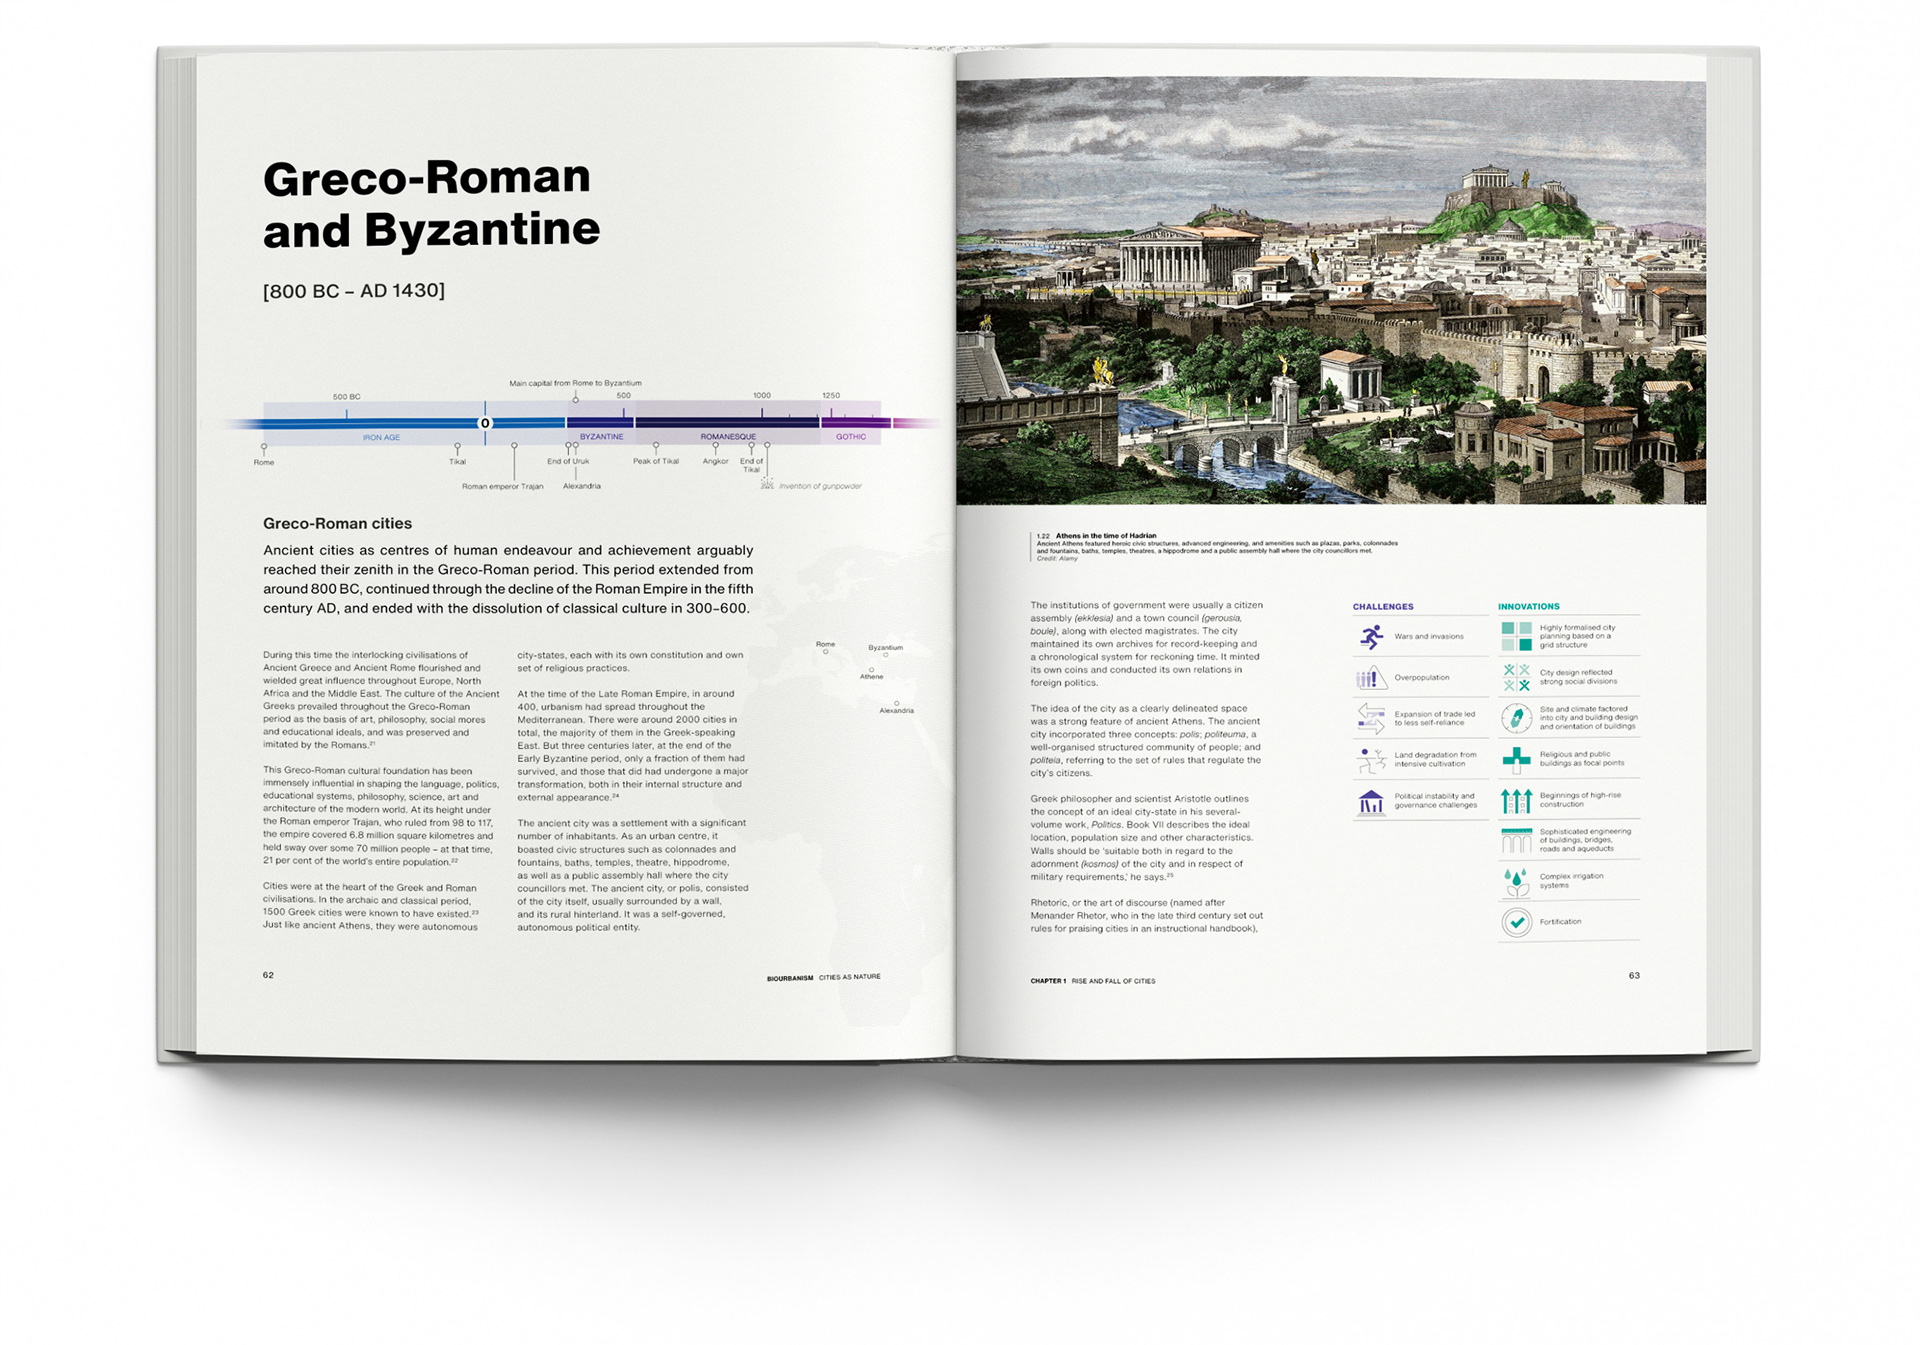Click the Athens in the time of Hadrian illustration
Screen dimensions: 1920x1345
[1331, 291]
